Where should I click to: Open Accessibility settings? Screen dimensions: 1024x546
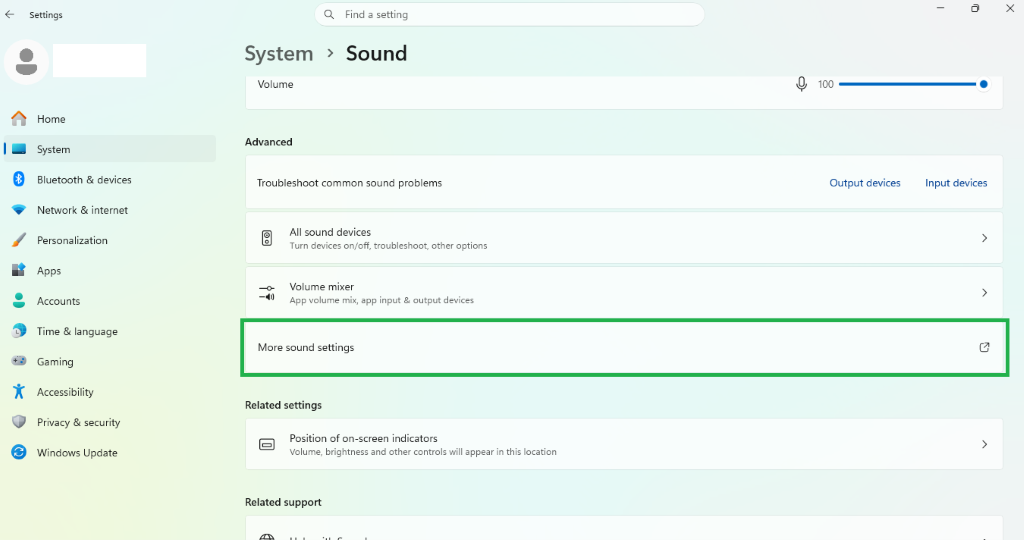tap(110, 391)
